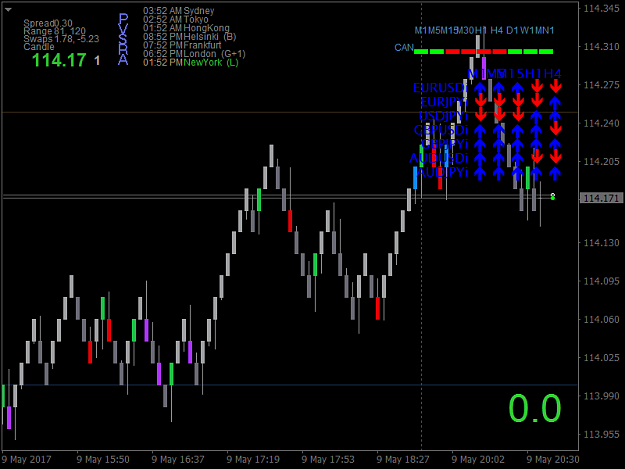
Task: Click the 114.345 price axis label
Action: tap(601, 8)
